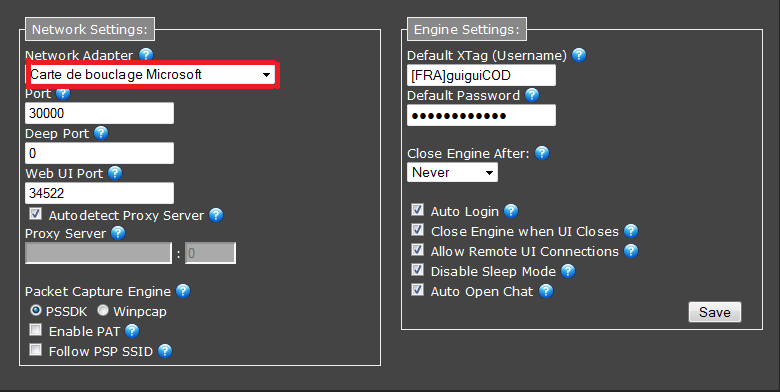Open help for Follow PSP SSID
Viewport: 780px width, 392px height.
[165, 351]
